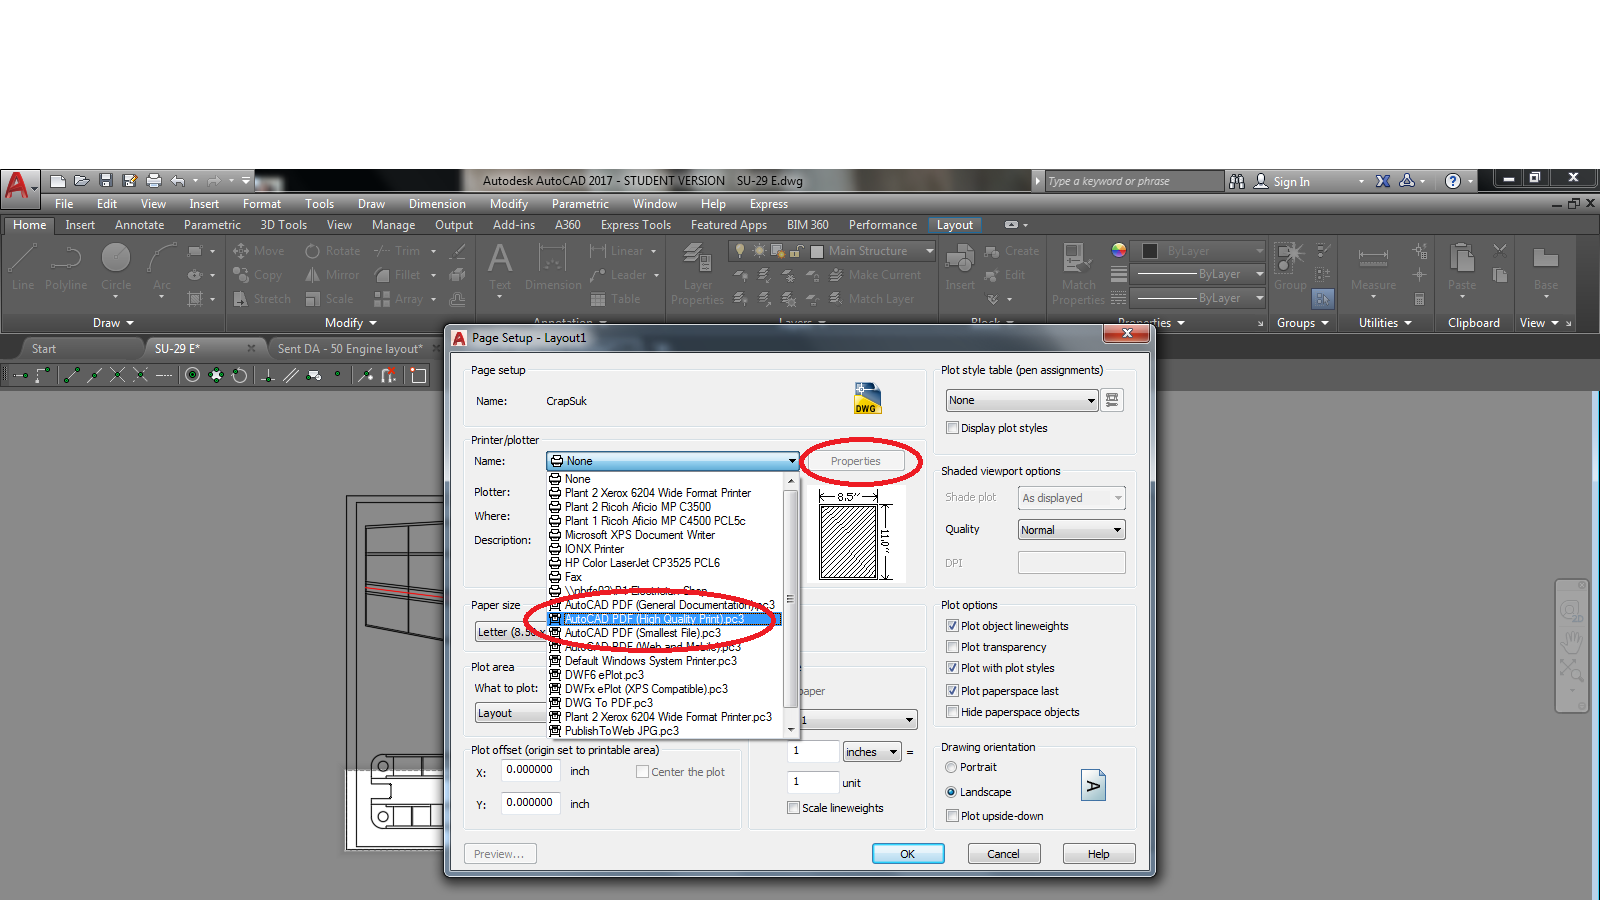Click the Preview button
Screen dimensions: 1600x900
point(500,854)
